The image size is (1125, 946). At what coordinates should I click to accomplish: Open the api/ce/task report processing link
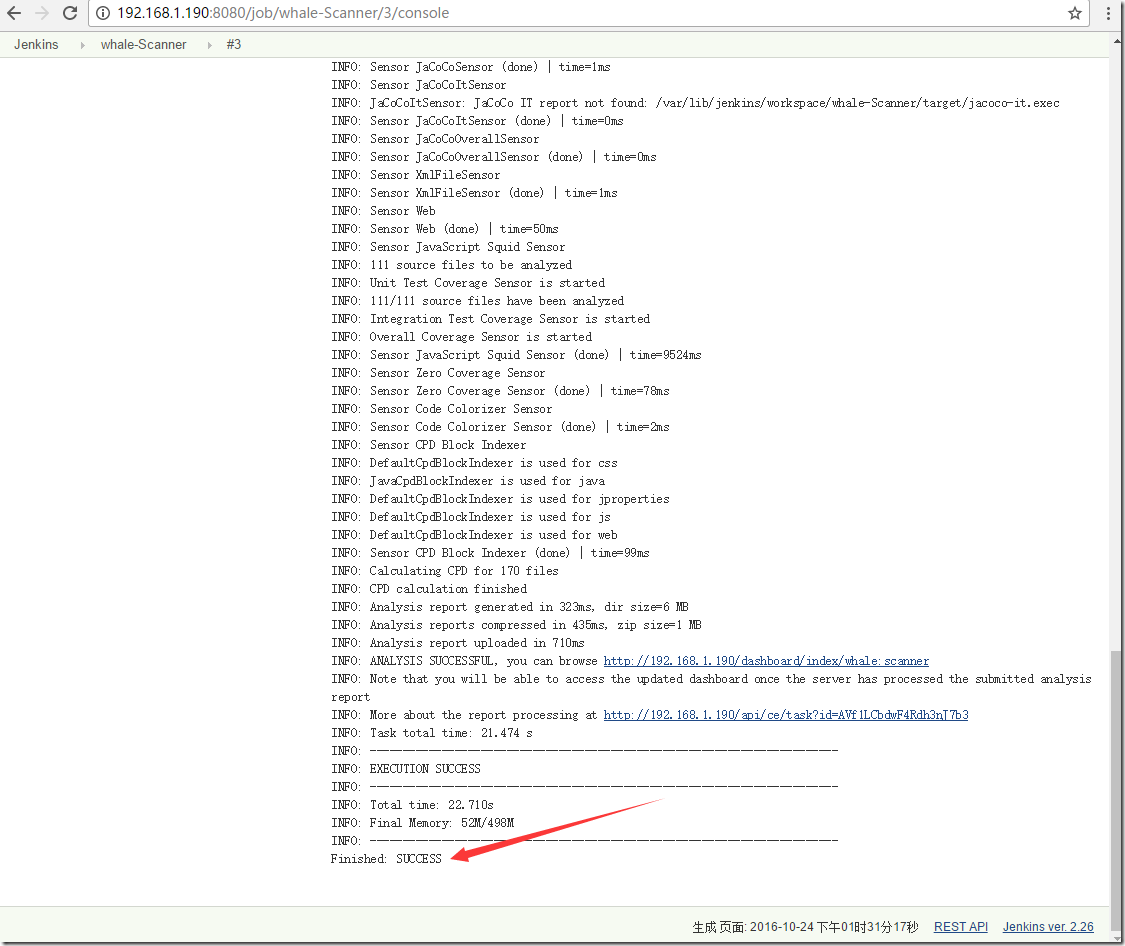point(786,715)
